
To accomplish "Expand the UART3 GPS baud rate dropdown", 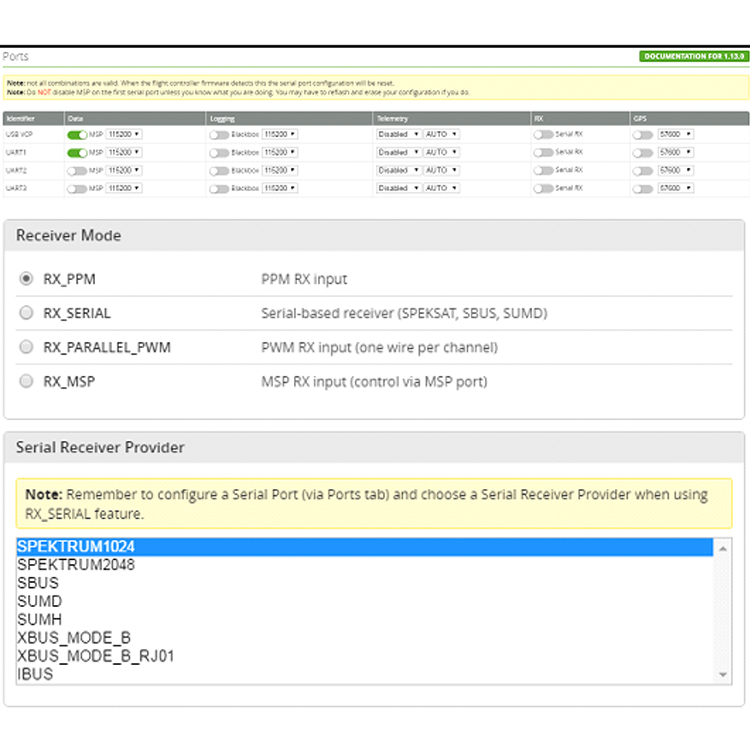I will (x=675, y=188).
